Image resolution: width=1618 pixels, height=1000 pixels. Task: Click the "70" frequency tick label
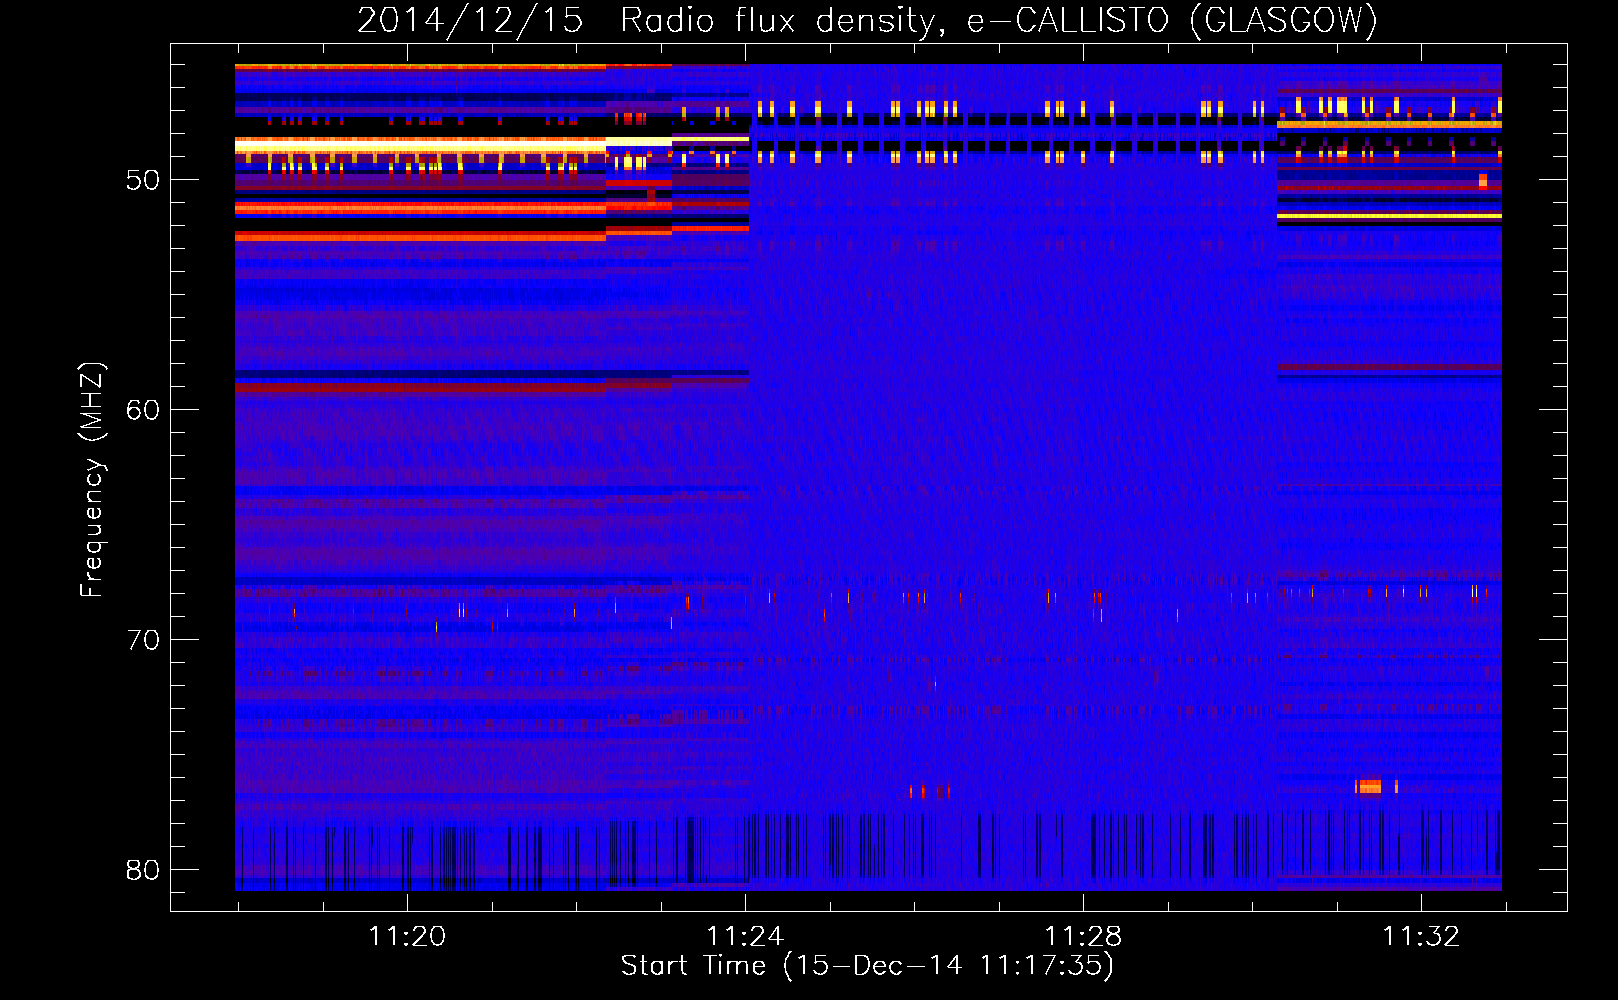(143, 640)
